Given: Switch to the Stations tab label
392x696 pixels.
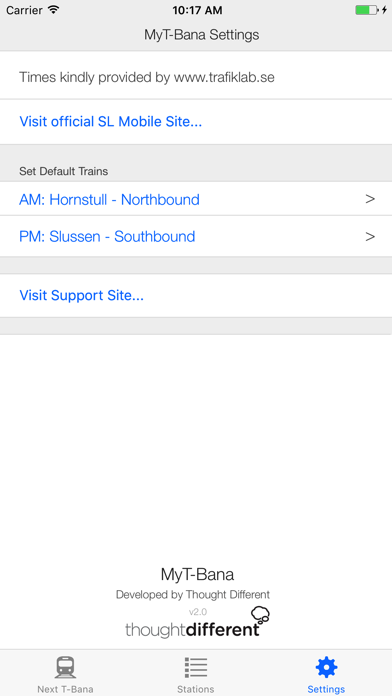Looking at the screenshot, I should [196, 689].
